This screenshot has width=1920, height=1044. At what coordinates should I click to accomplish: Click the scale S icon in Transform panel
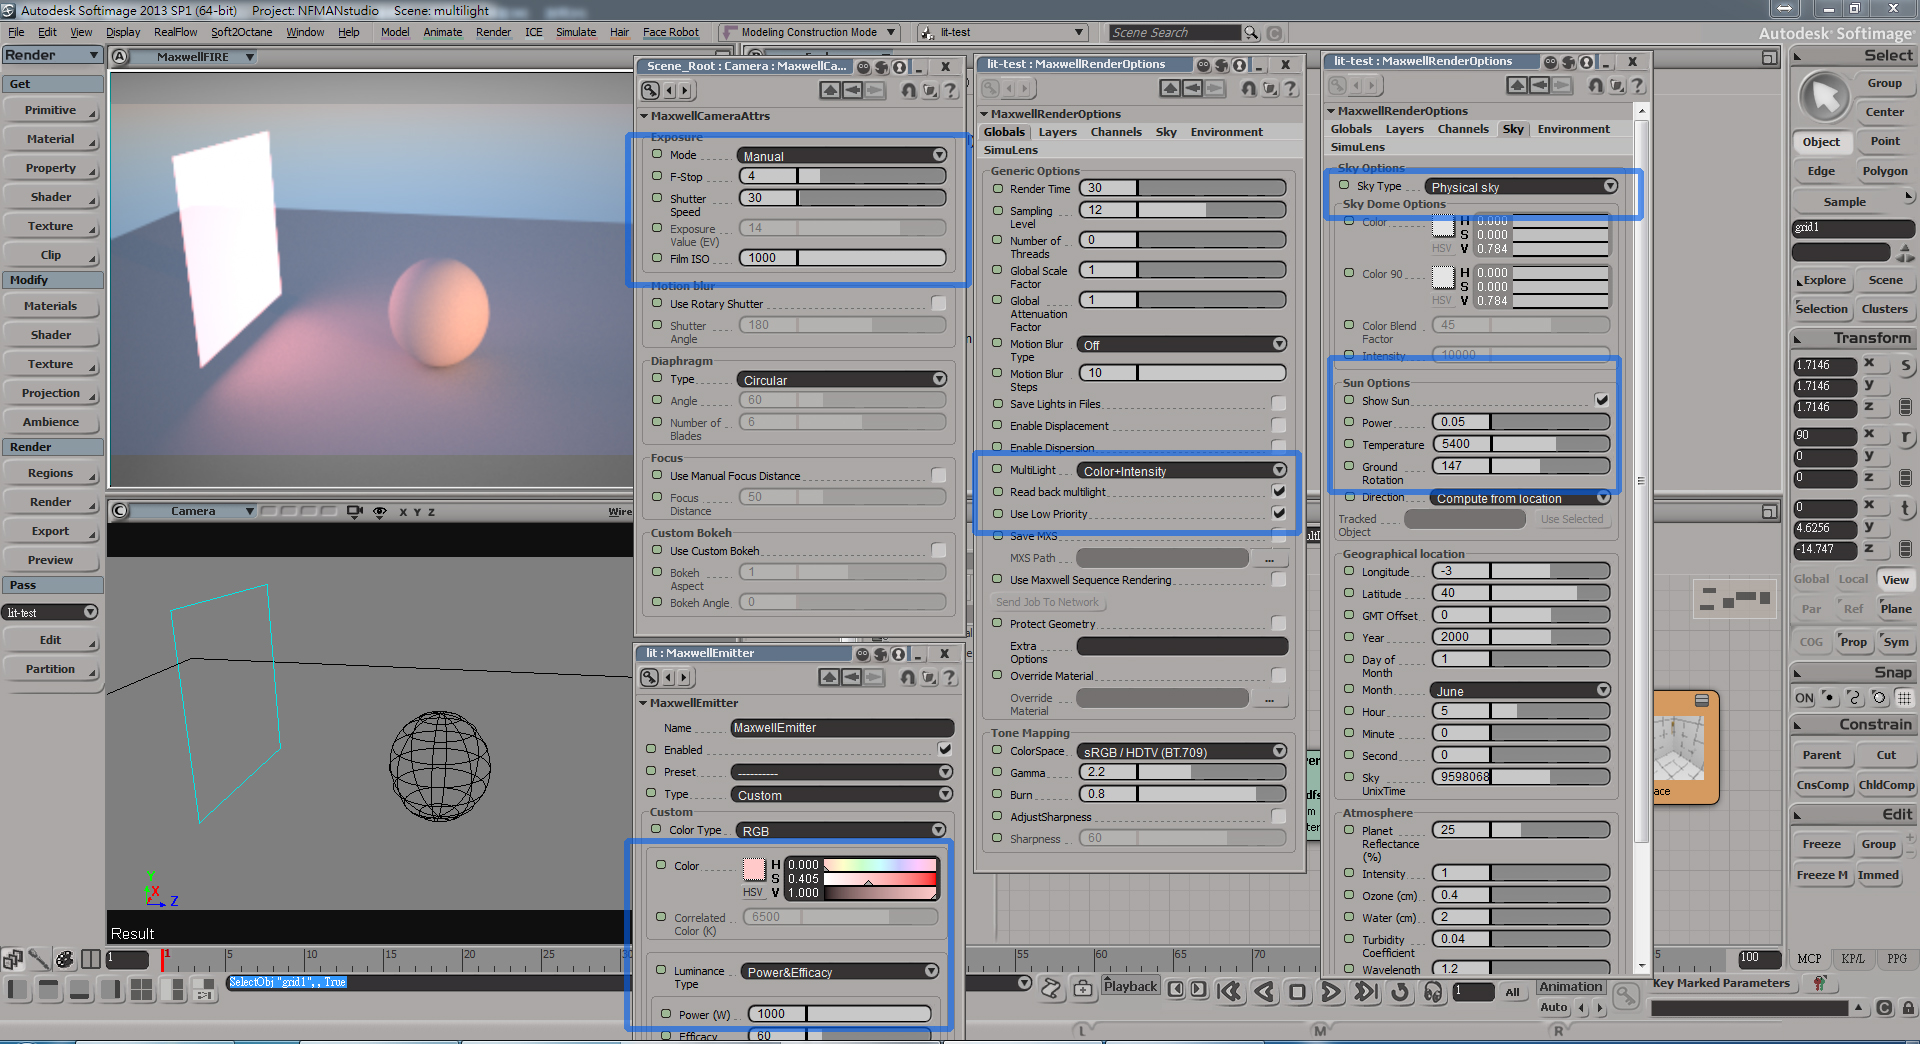(1905, 366)
